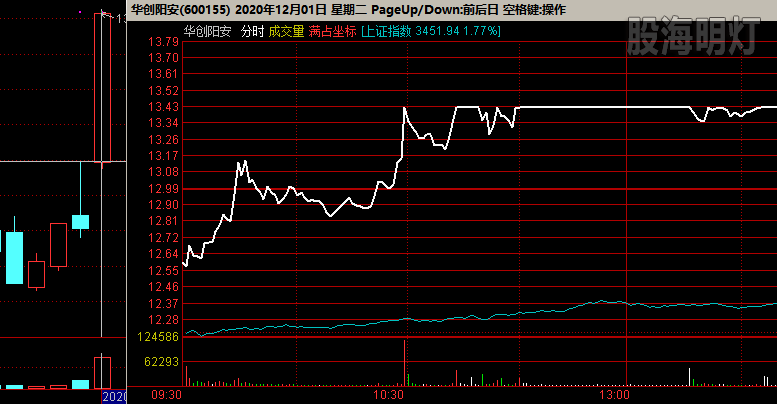Select the small cyan candlestick with long upper wick
Image resolution: width=777 pixels, height=404 pixels.
pyautogui.click(x=80, y=222)
